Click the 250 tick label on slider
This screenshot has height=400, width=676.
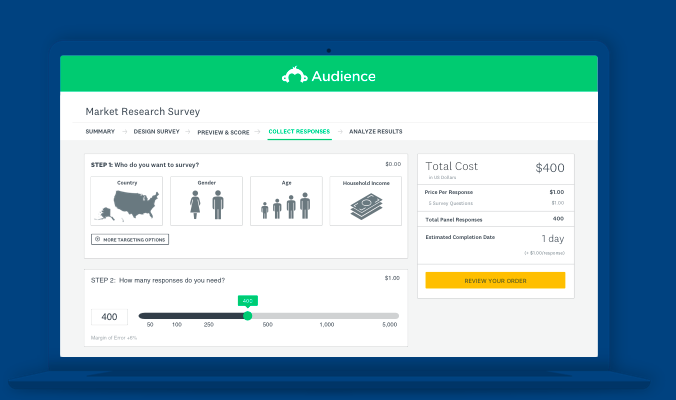coord(209,325)
